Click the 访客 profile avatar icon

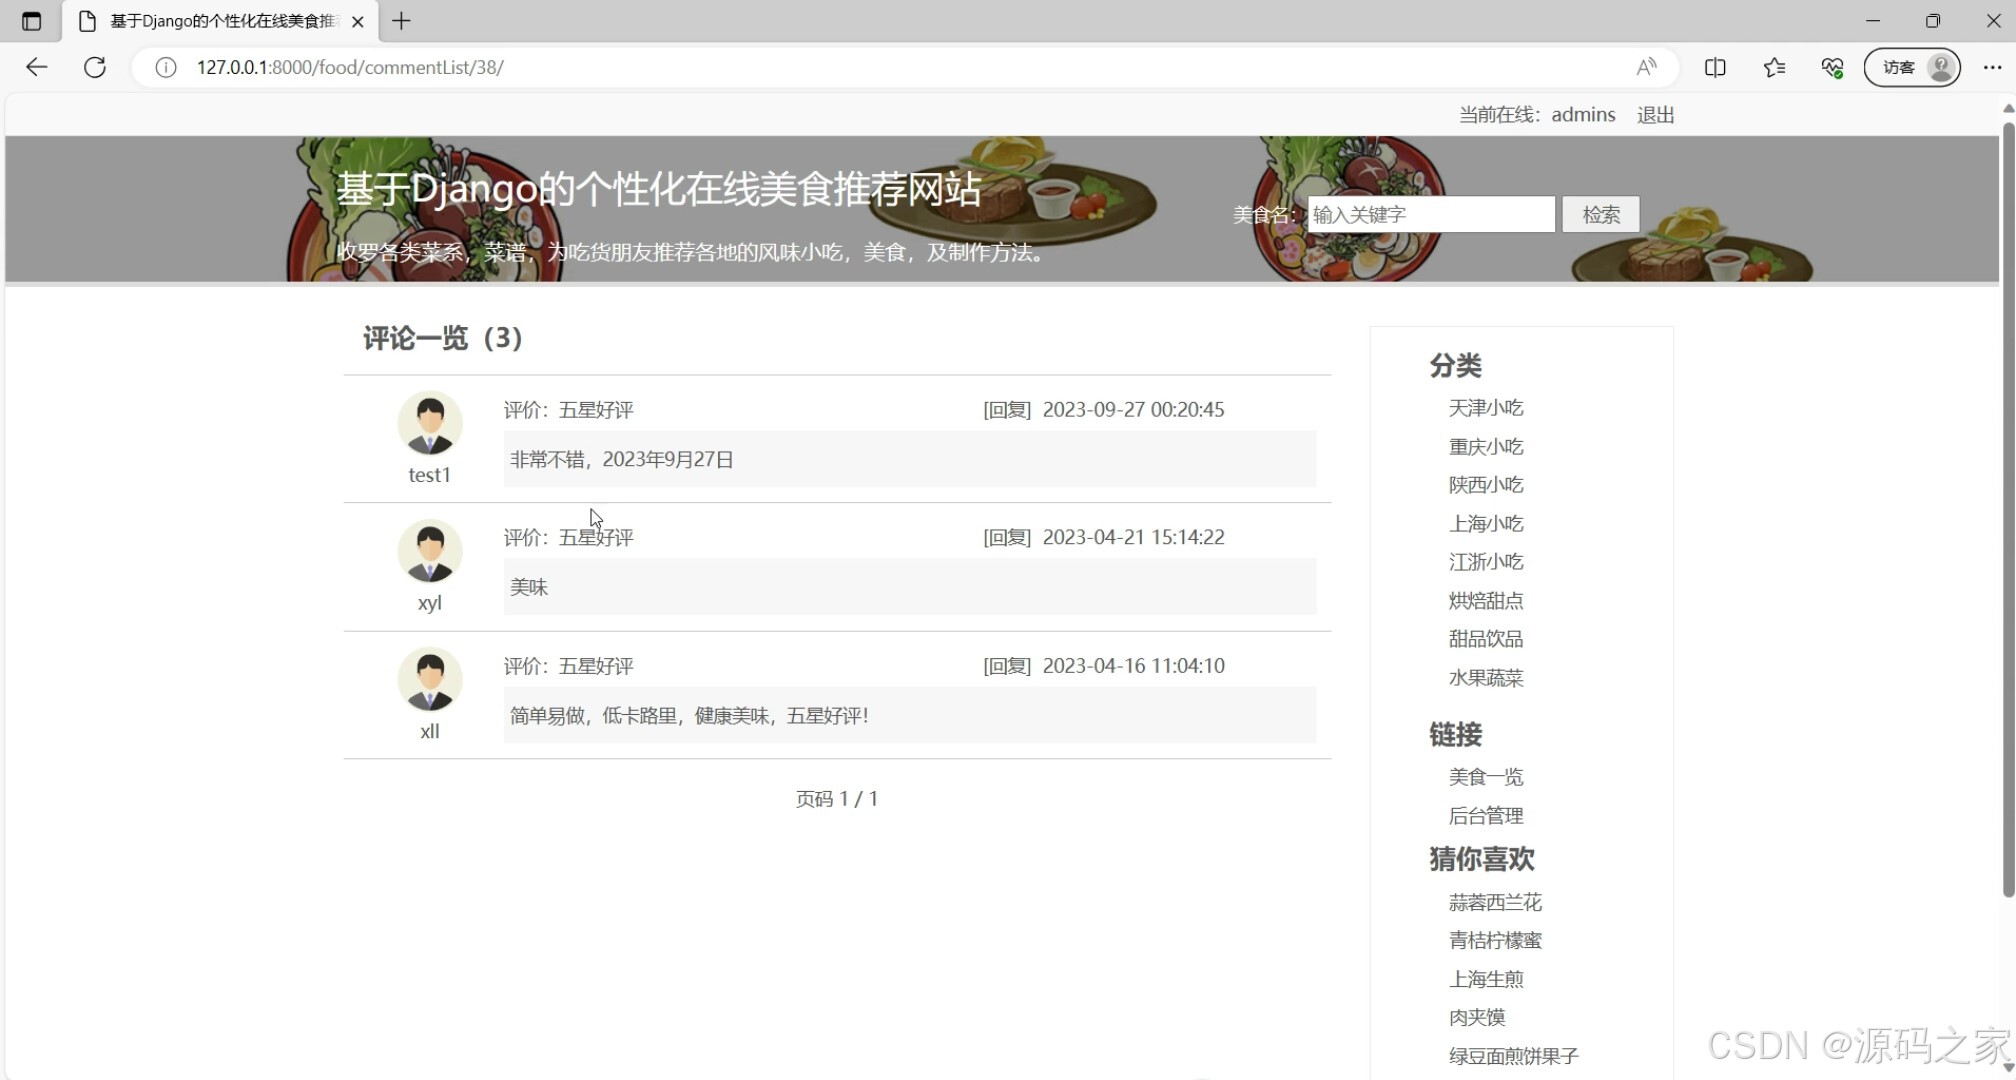(1940, 67)
